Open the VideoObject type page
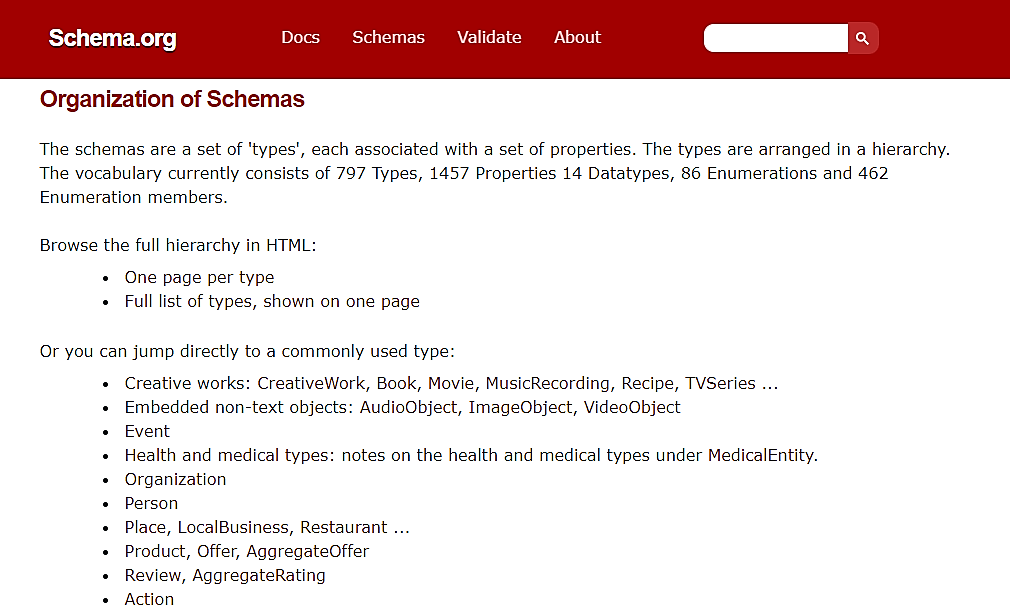This screenshot has height=612, width=1010. 632,407
